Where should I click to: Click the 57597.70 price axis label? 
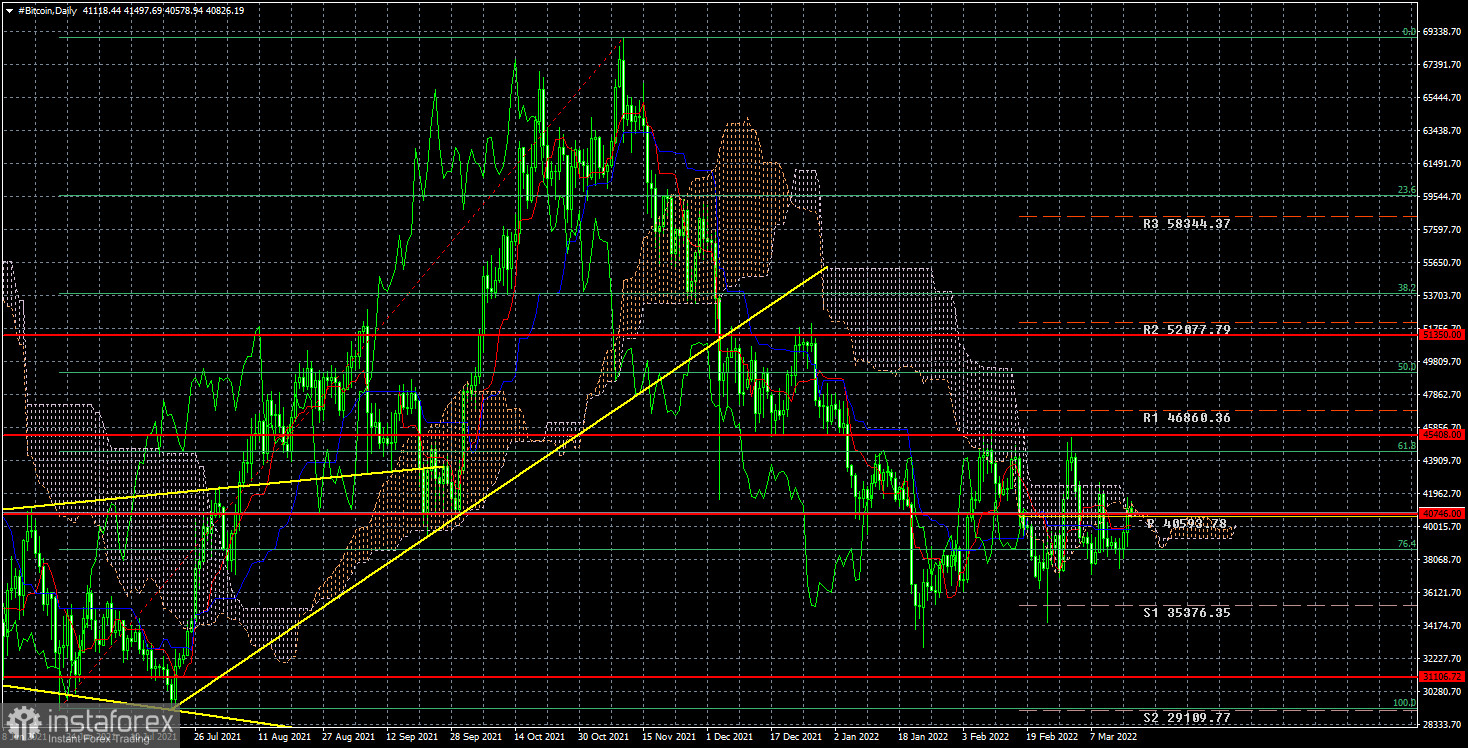tap(1443, 230)
